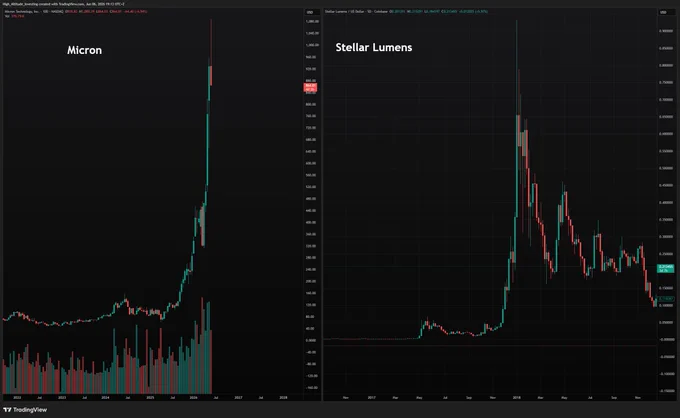
Task: Click the 1,000.00 price level on Micron axis
Action: click(312, 45)
